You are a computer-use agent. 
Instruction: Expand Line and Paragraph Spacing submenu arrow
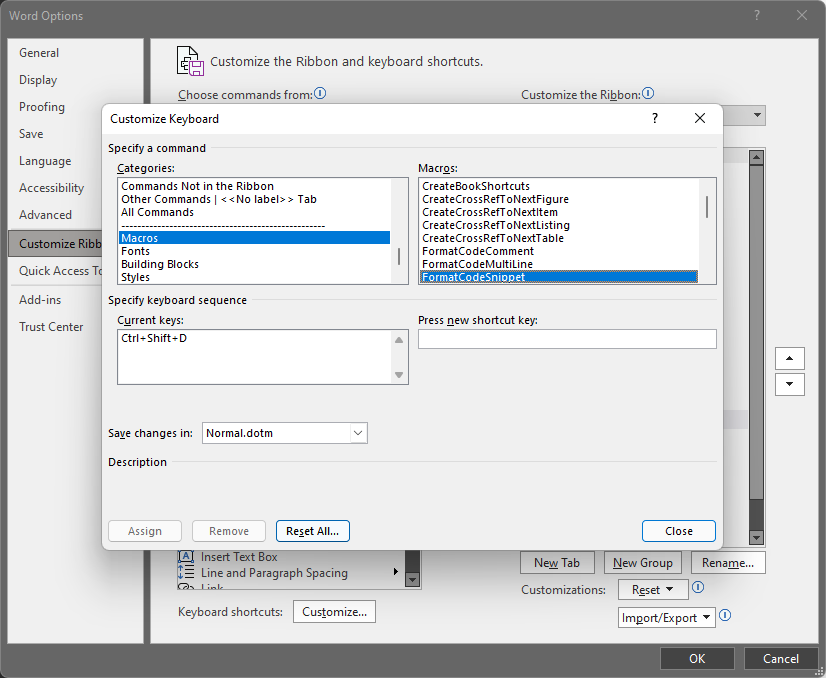point(396,572)
